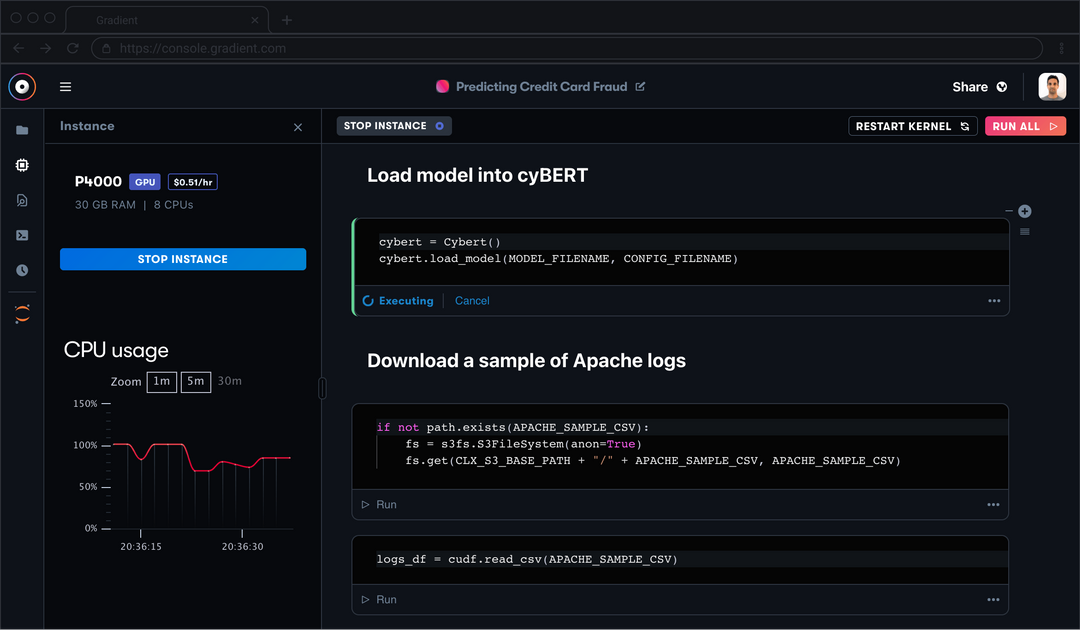Select the 5m zoom on the CPU chart

[195, 381]
